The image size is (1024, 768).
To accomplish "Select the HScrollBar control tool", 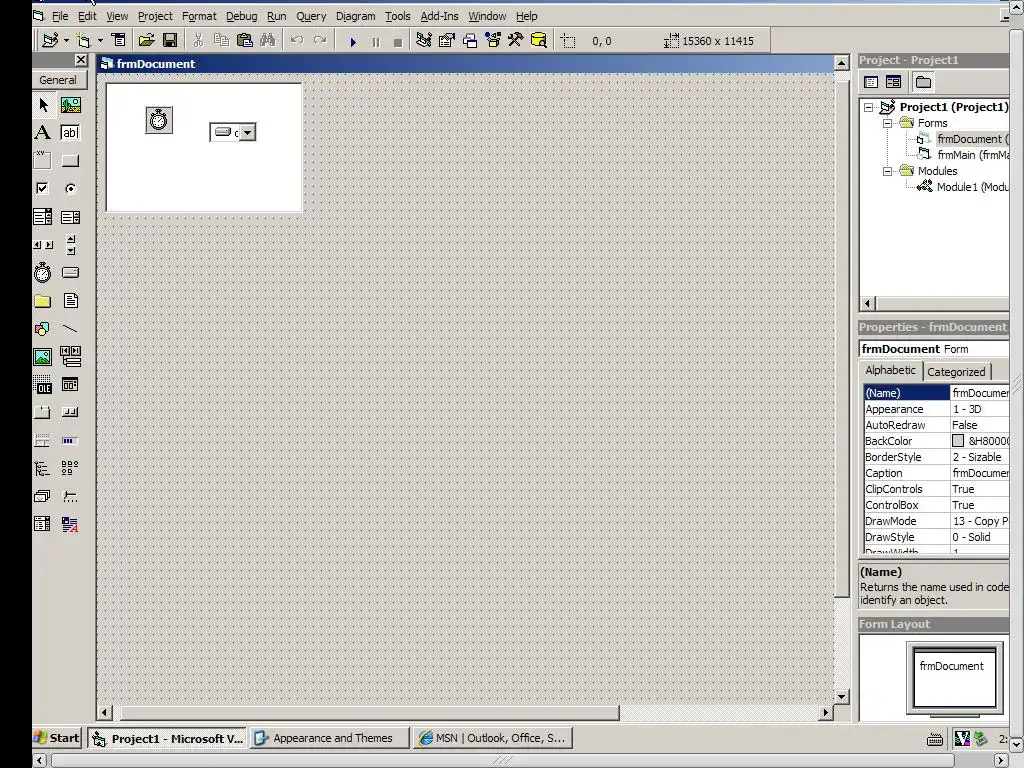I will coord(43,245).
